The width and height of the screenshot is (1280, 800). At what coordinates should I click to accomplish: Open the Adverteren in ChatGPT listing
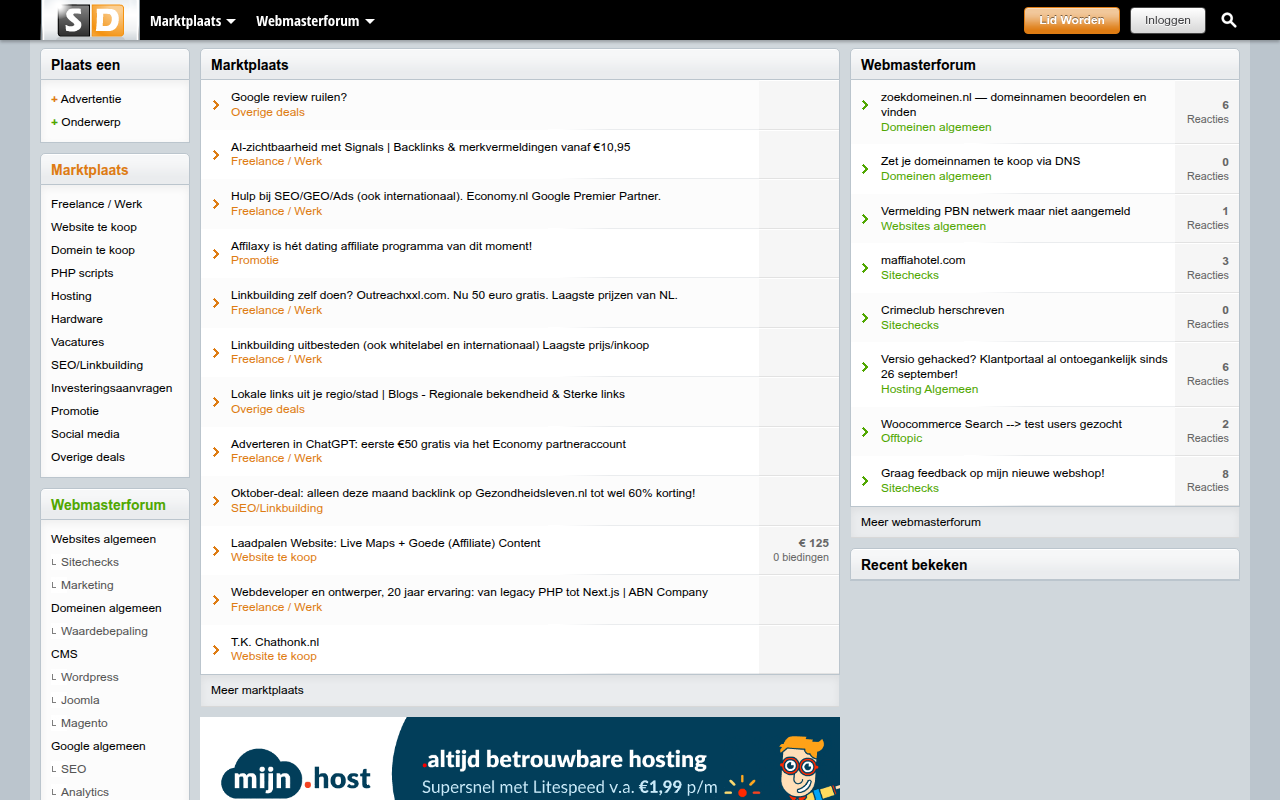[428, 444]
